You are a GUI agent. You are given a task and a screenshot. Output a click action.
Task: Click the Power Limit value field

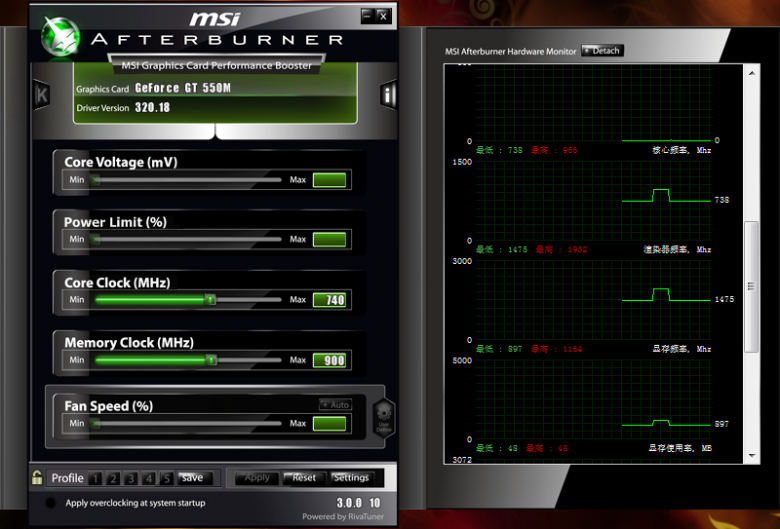329,239
